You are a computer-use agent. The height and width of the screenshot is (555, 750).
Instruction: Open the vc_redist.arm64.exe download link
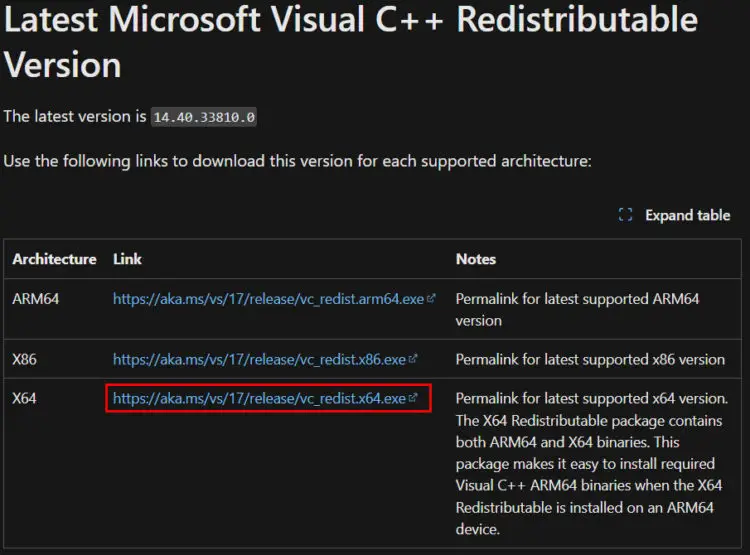tap(268, 299)
